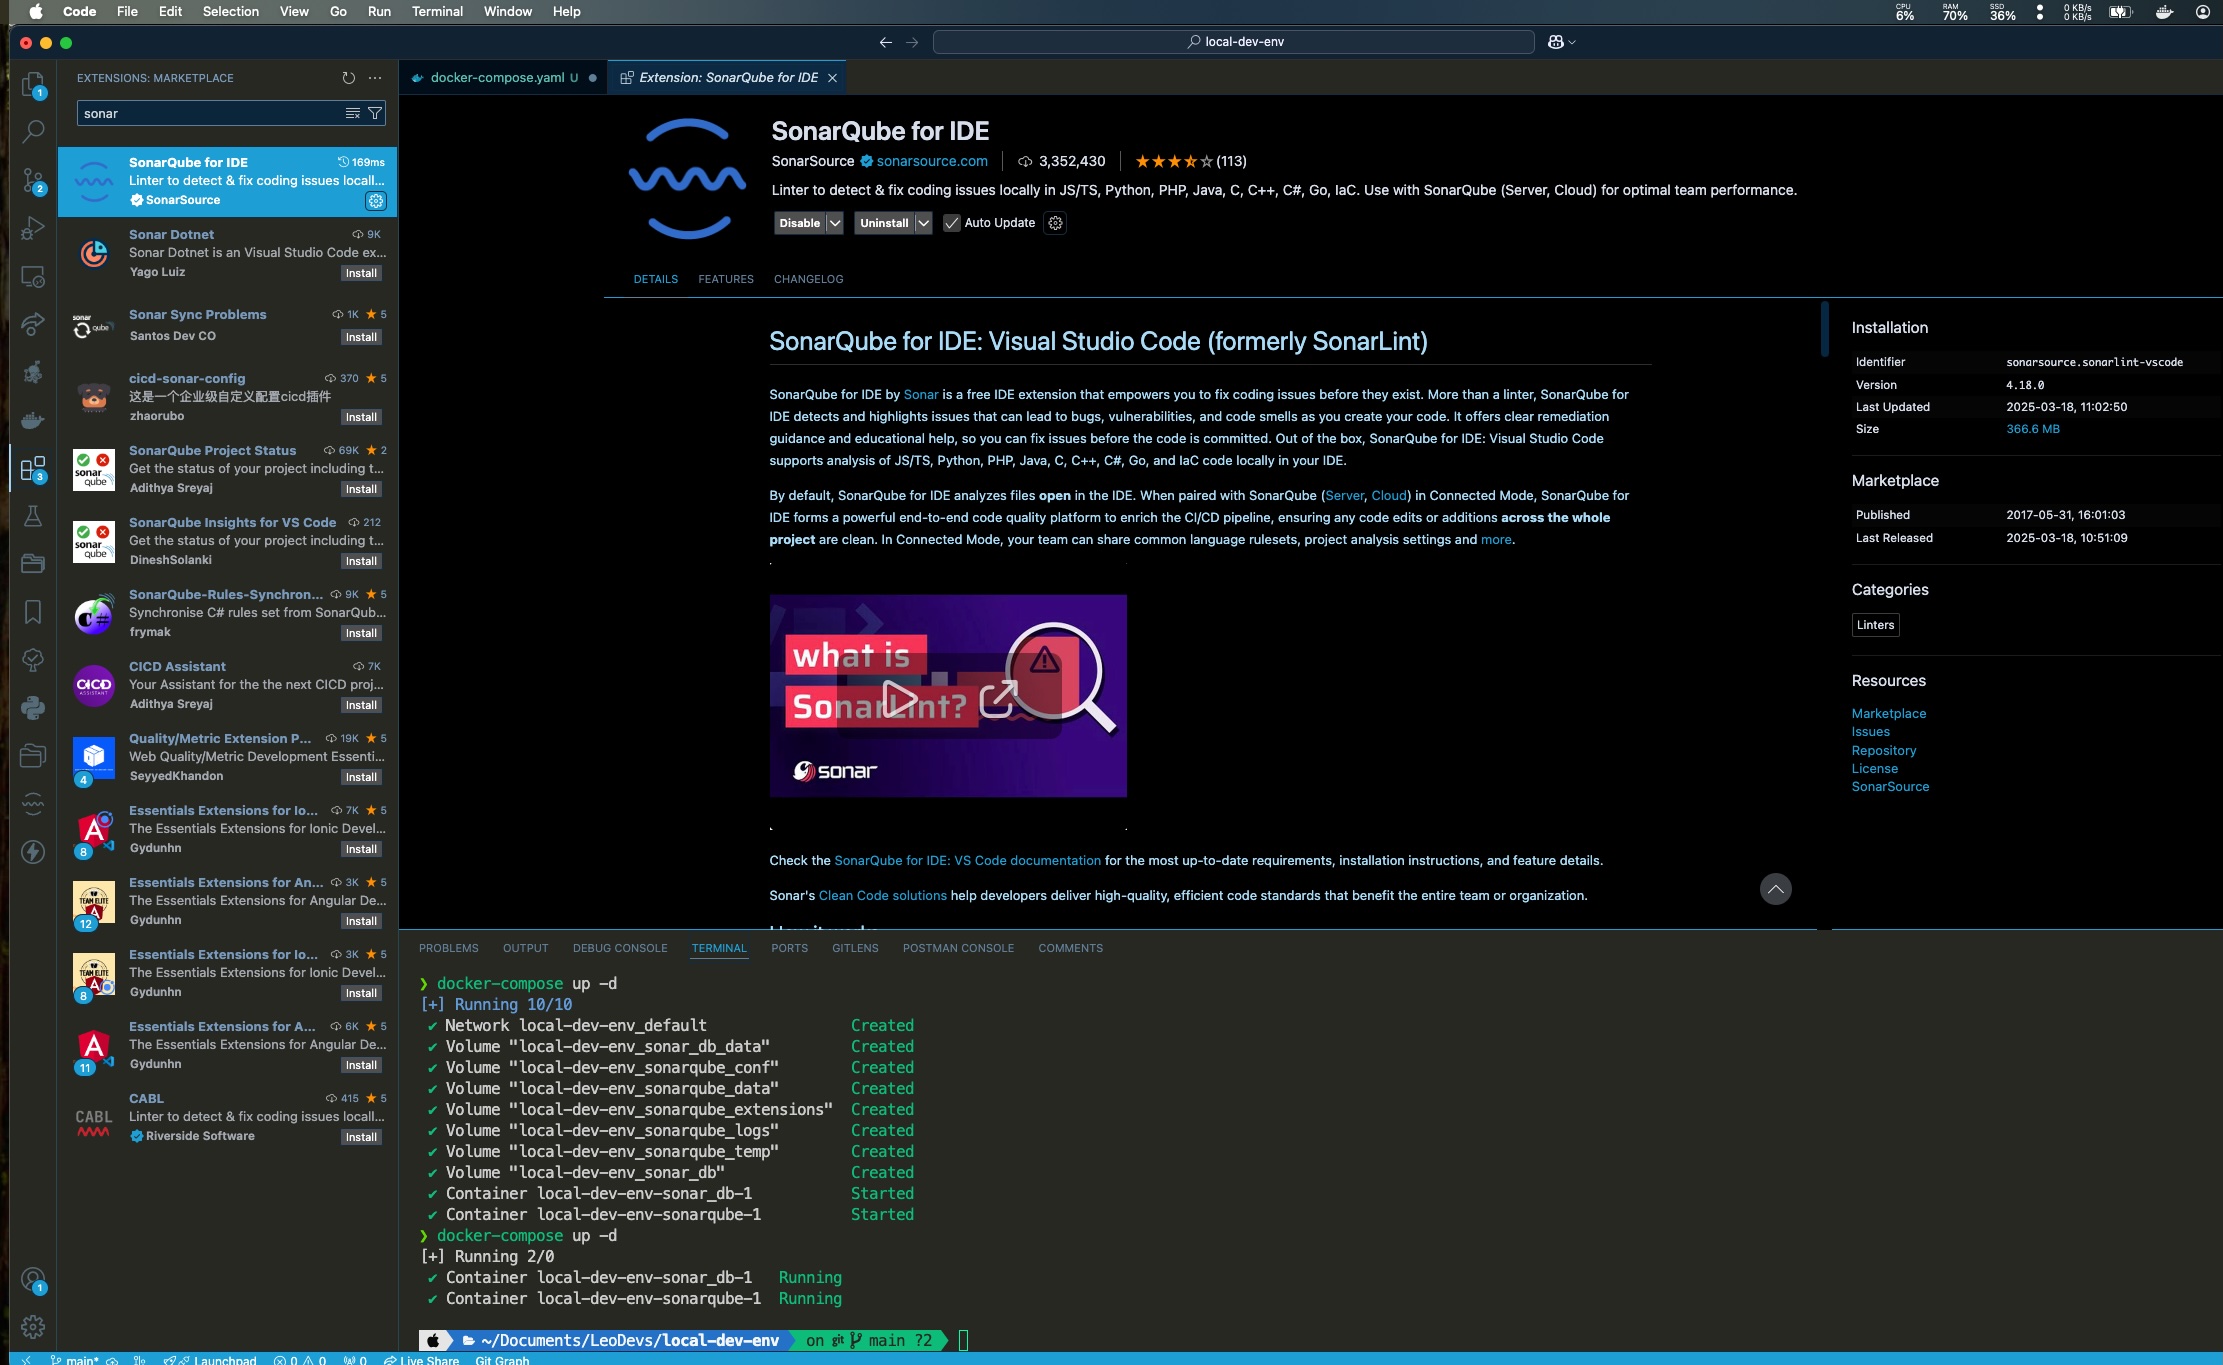2223x1365 pixels.
Task: Open the Search view in the activity bar
Action: (x=33, y=131)
